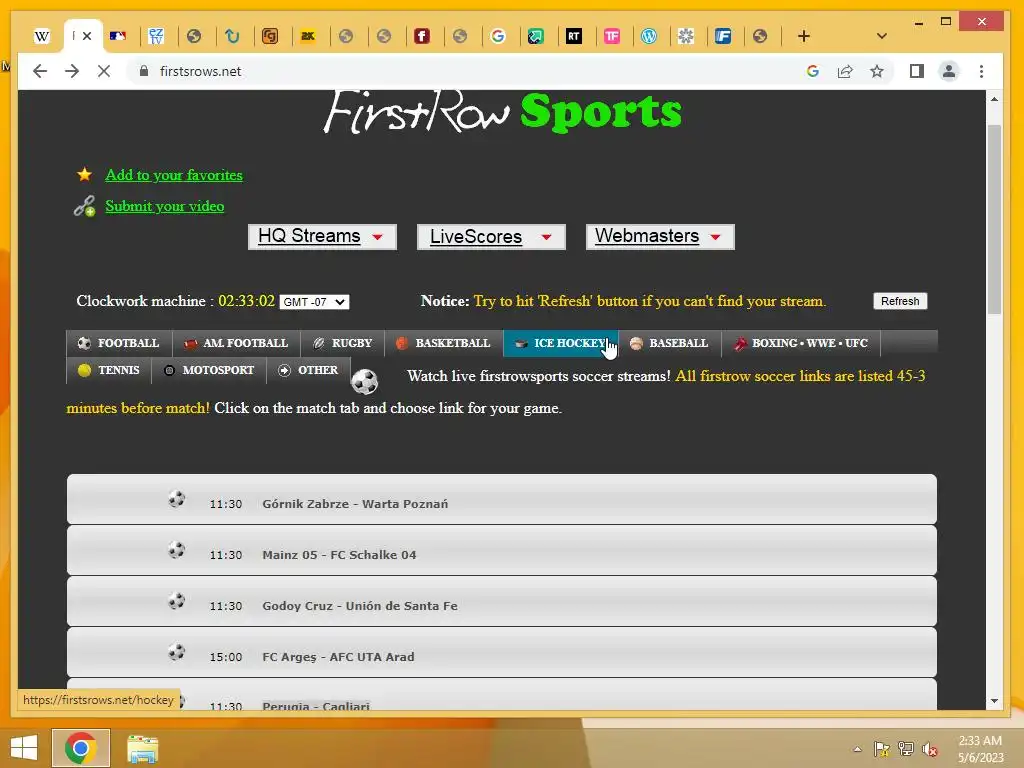
Task: Select the Baseball category tab
Action: [x=669, y=343]
